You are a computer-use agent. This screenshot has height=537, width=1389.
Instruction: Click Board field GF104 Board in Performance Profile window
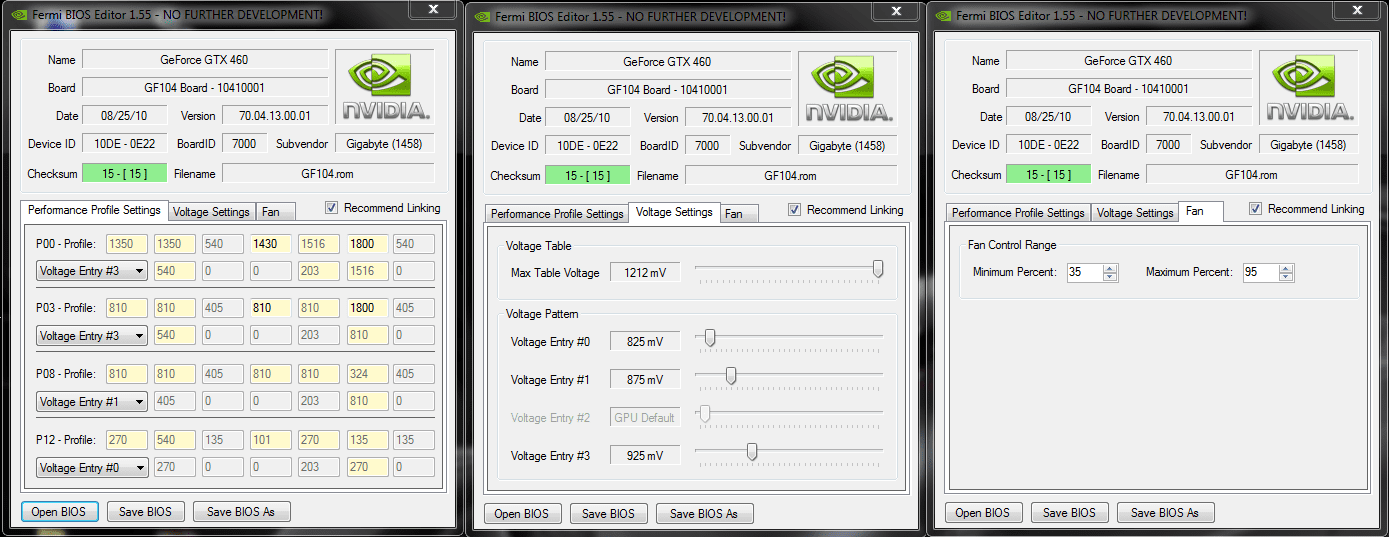coord(205,88)
